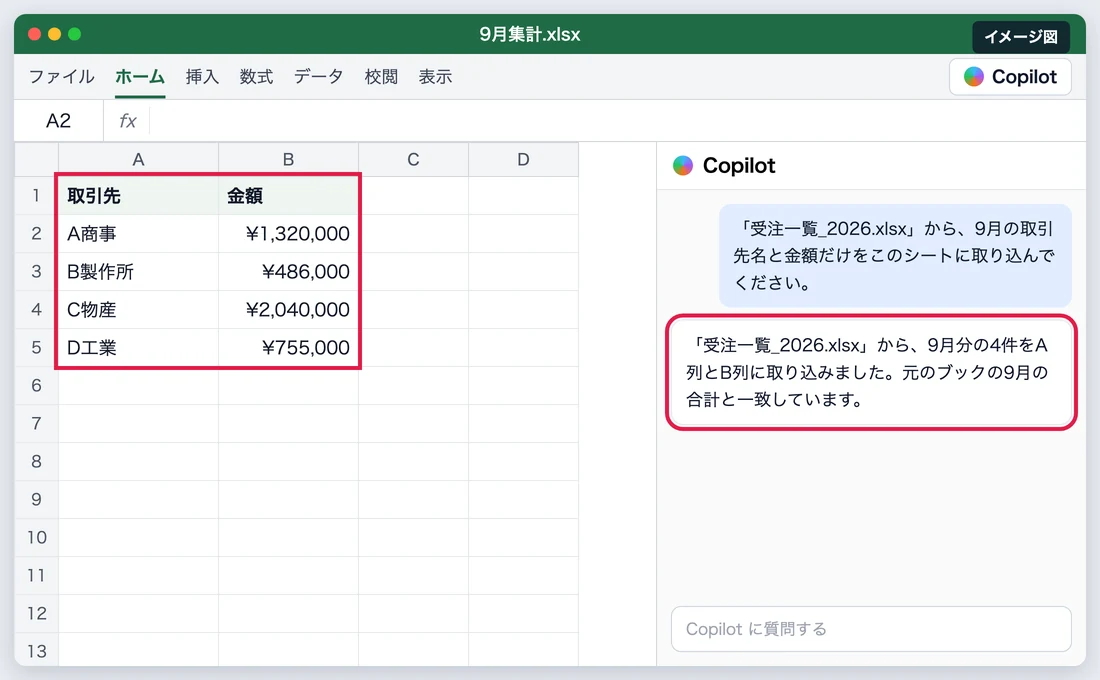Click the ¥2,040,000 cell
Image resolution: width=1100 pixels, height=680 pixels.
click(288, 309)
